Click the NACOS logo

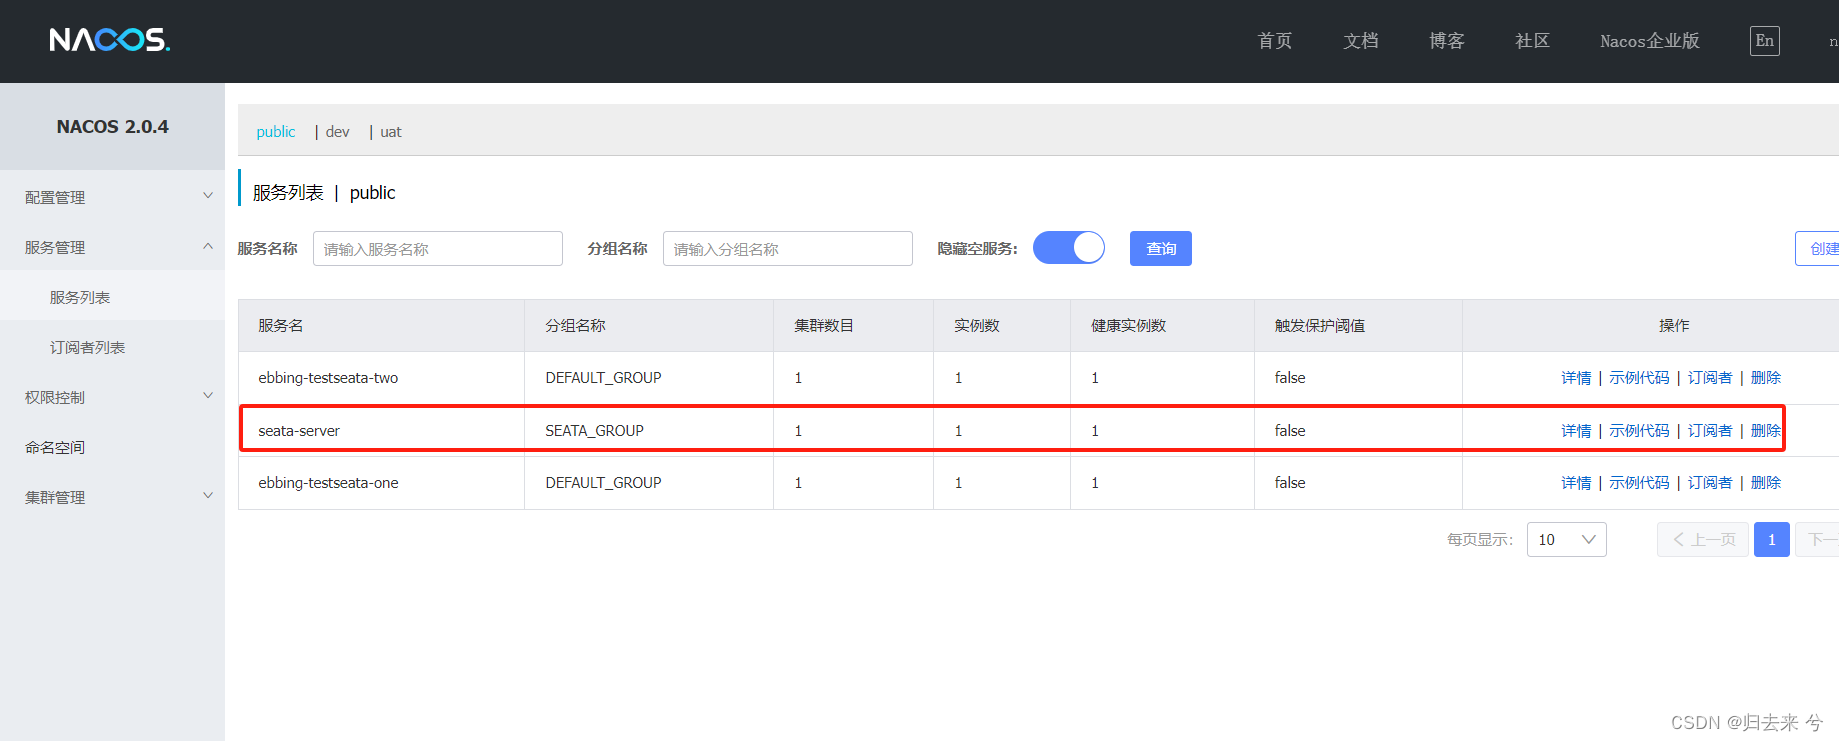(x=110, y=40)
